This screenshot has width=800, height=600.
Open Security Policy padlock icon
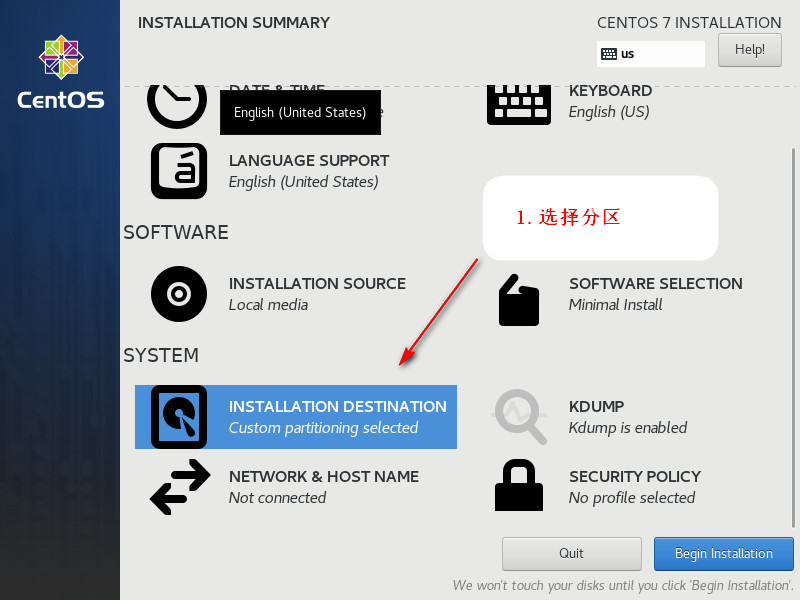pos(519,485)
